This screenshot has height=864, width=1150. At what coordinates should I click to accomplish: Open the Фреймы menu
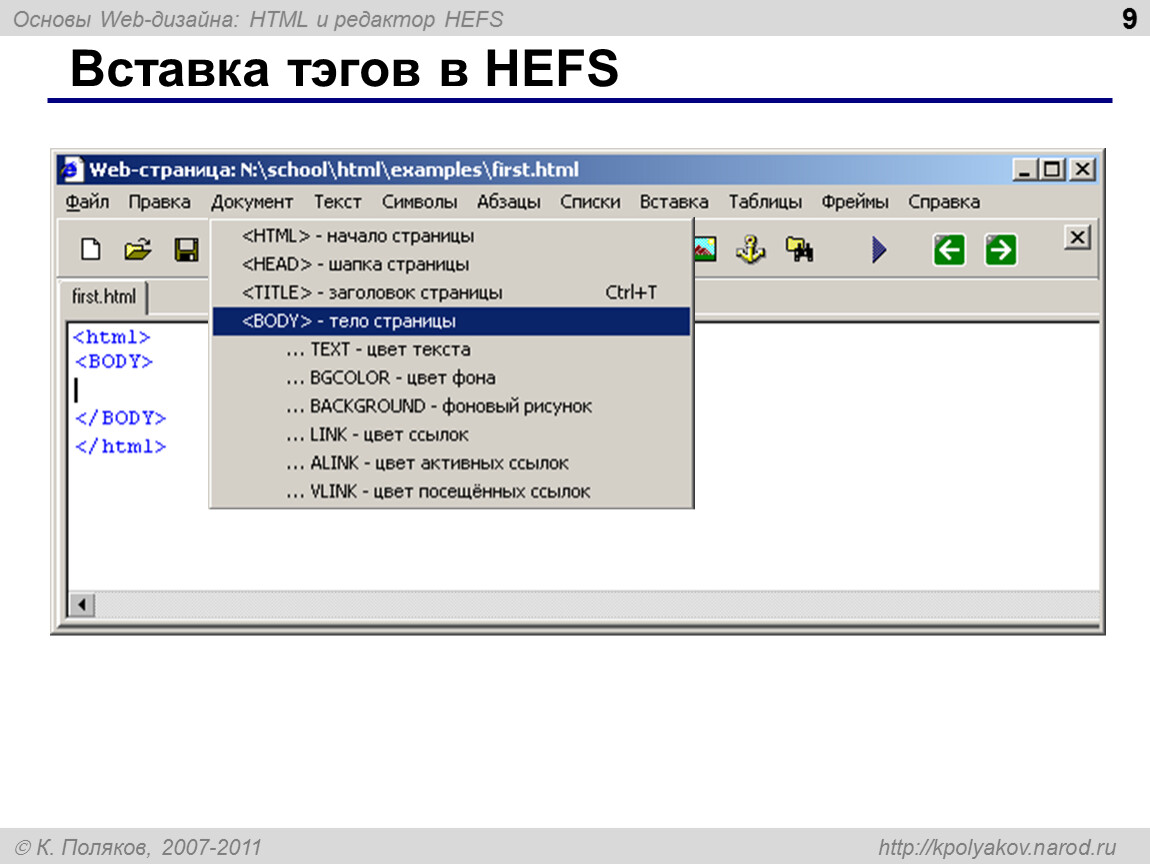pos(854,202)
